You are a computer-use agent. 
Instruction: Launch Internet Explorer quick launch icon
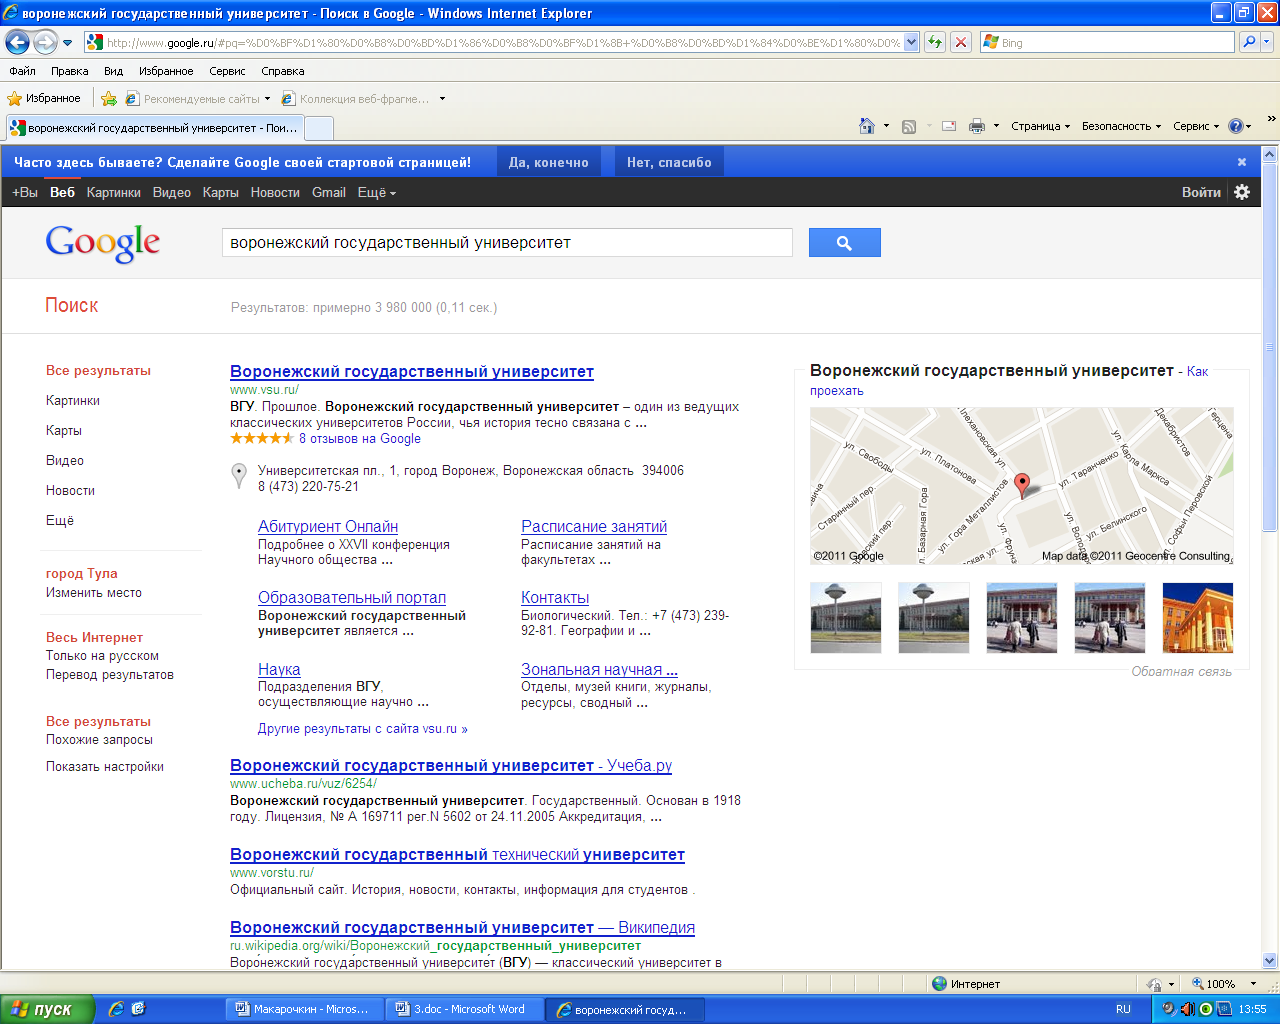(x=116, y=1009)
